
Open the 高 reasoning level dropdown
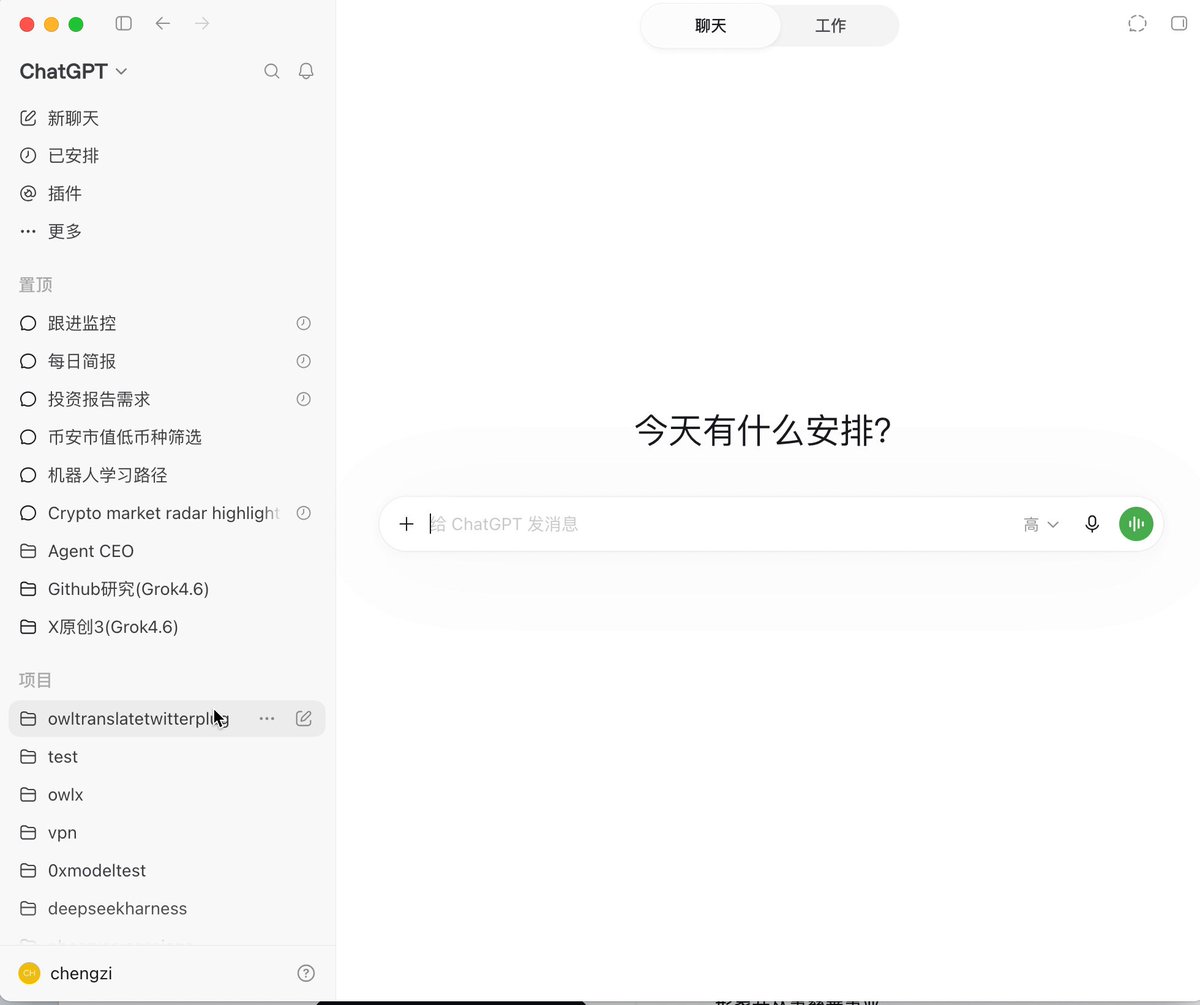(1041, 524)
